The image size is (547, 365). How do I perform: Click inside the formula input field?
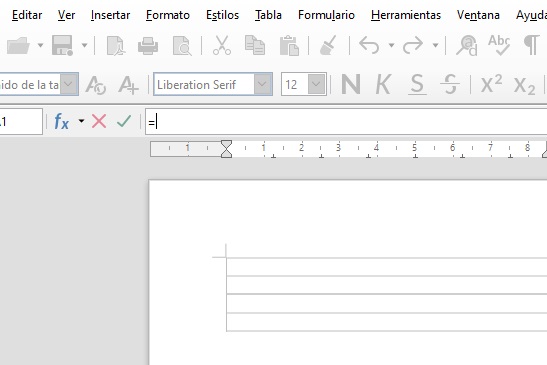point(346,122)
